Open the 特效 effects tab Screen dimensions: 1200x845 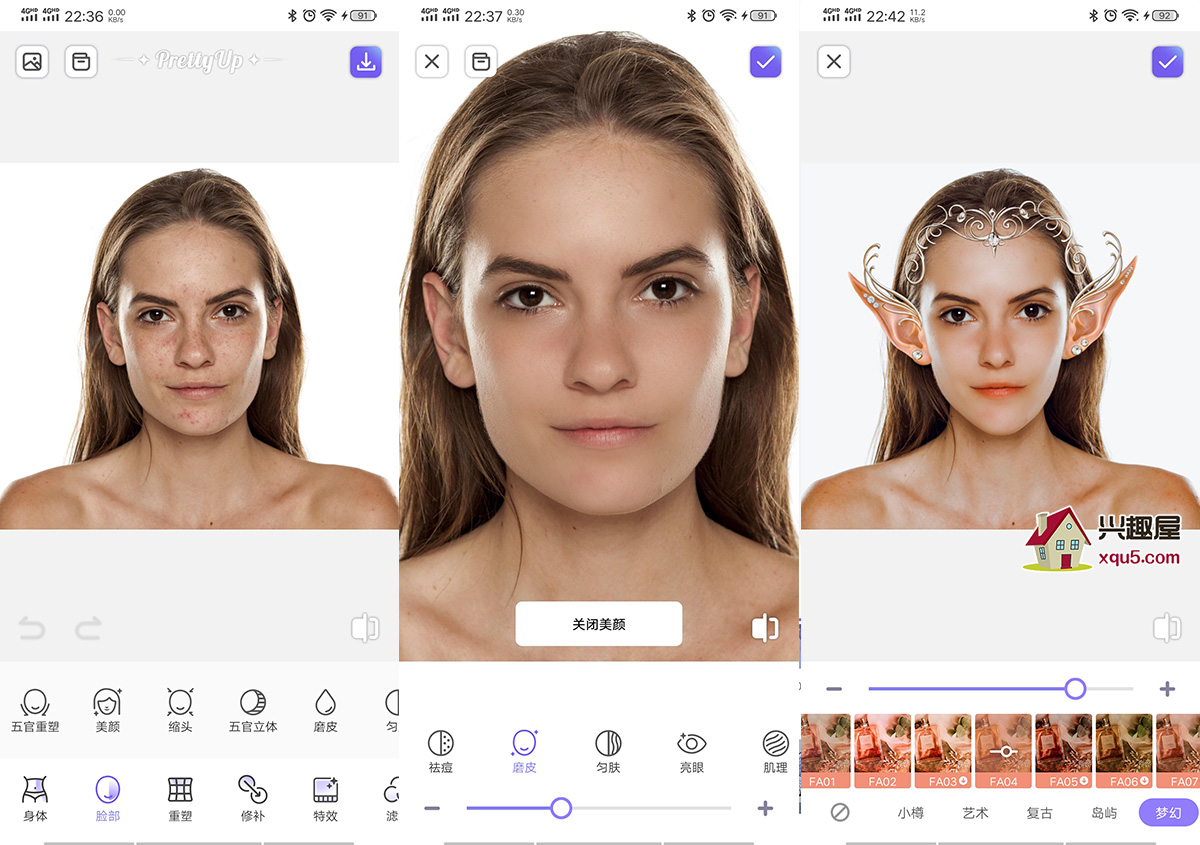pos(325,799)
